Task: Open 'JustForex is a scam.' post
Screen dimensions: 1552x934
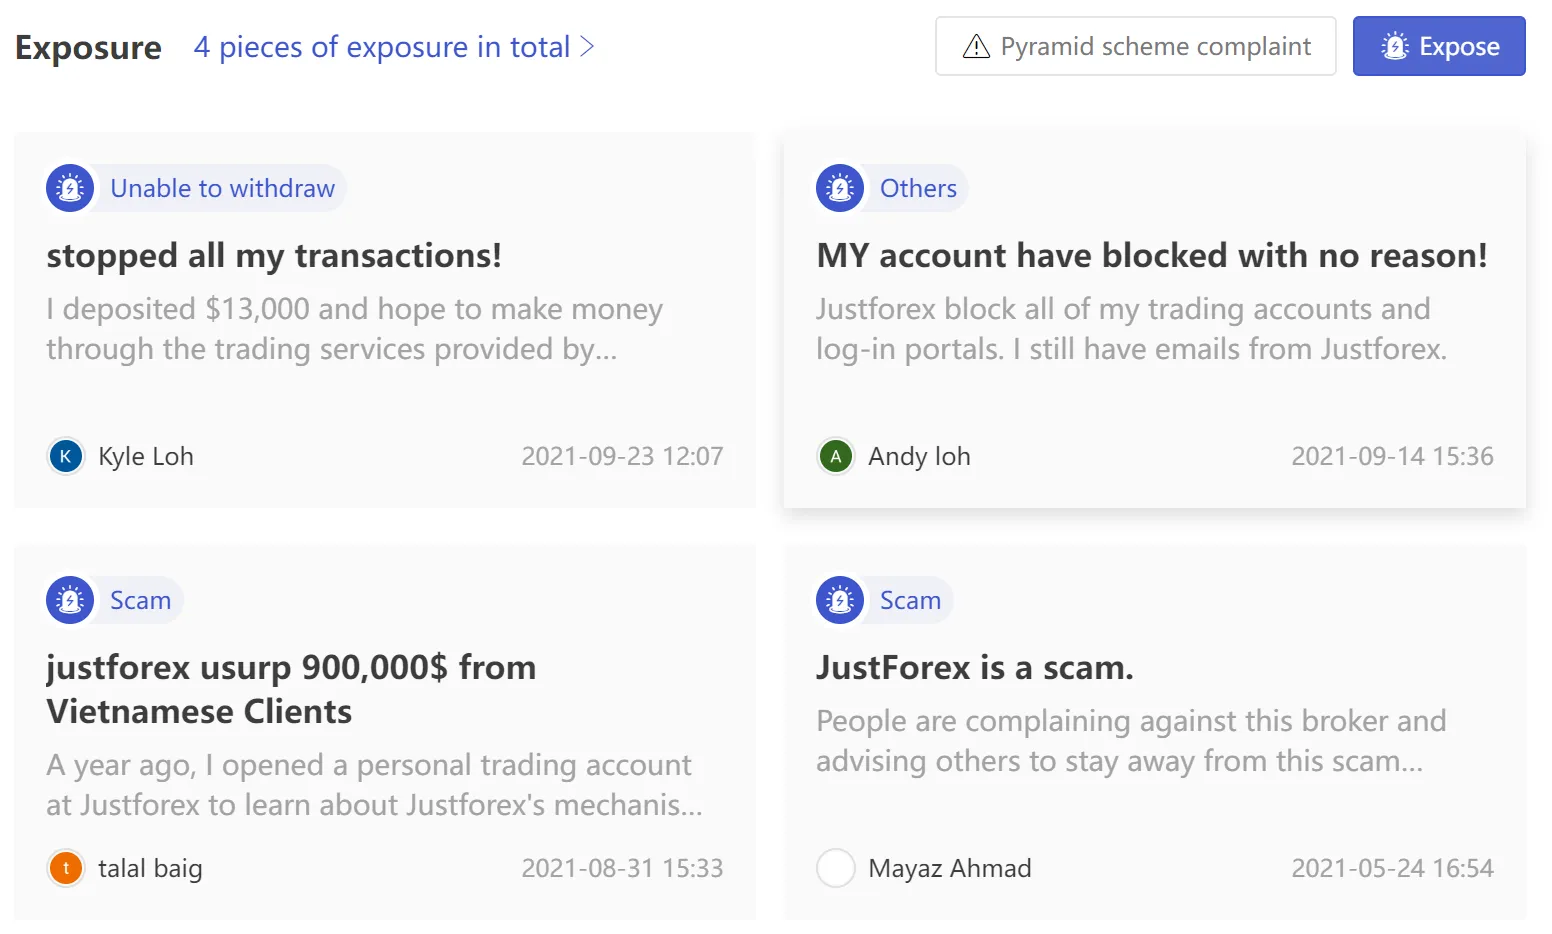Action: tap(975, 668)
